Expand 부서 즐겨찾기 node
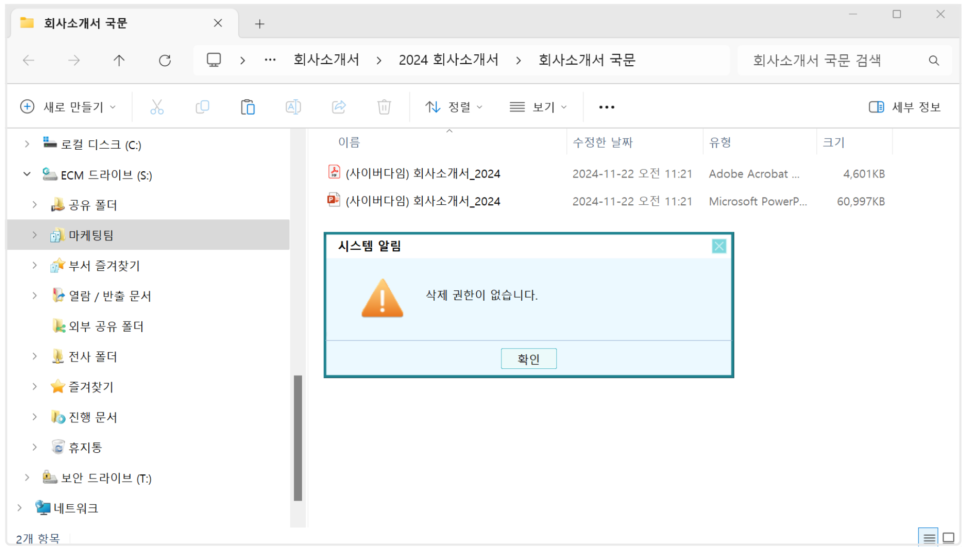 coord(34,265)
